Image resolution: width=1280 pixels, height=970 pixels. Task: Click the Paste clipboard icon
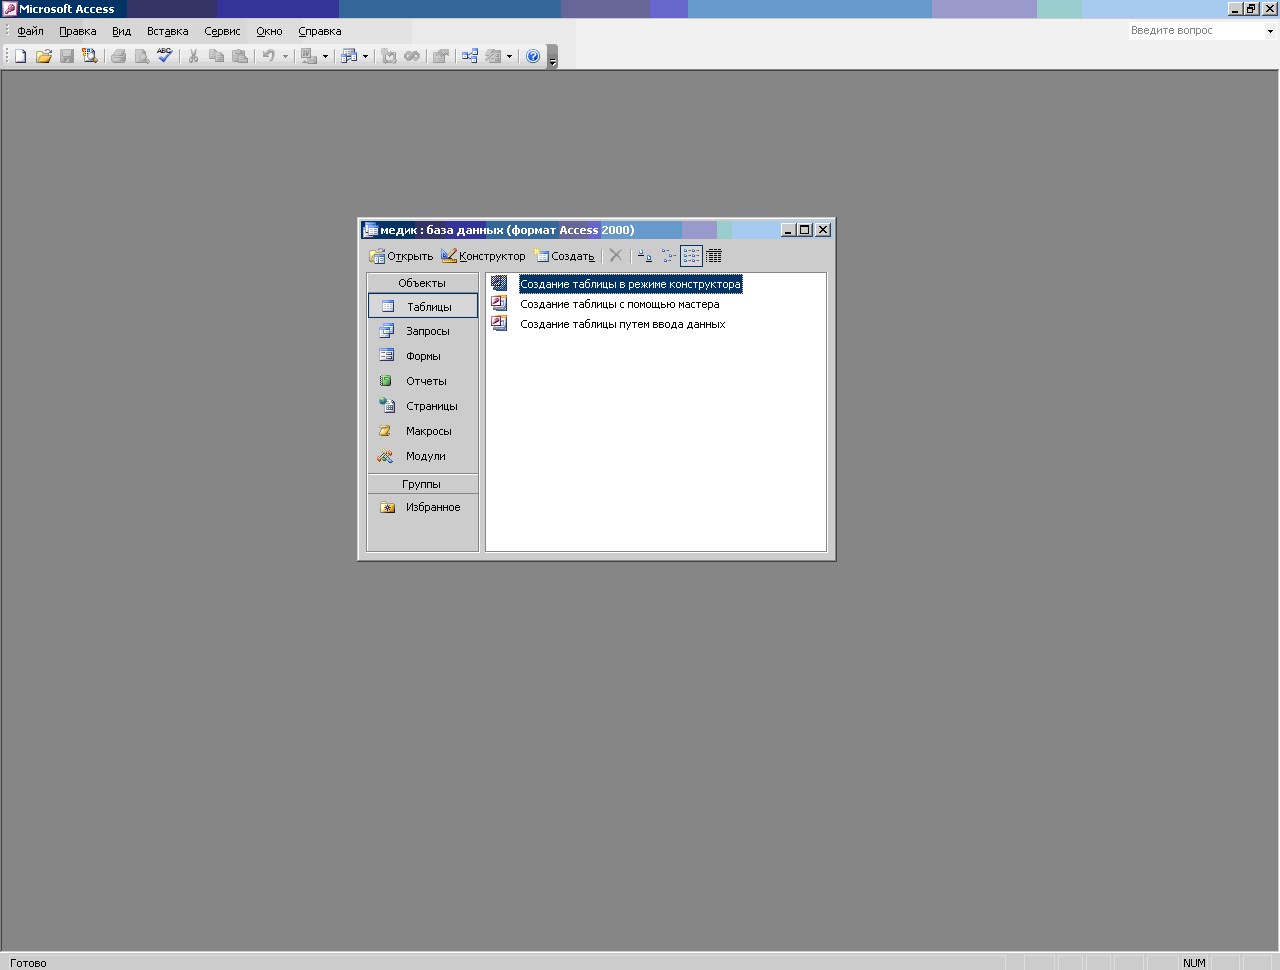click(240, 57)
